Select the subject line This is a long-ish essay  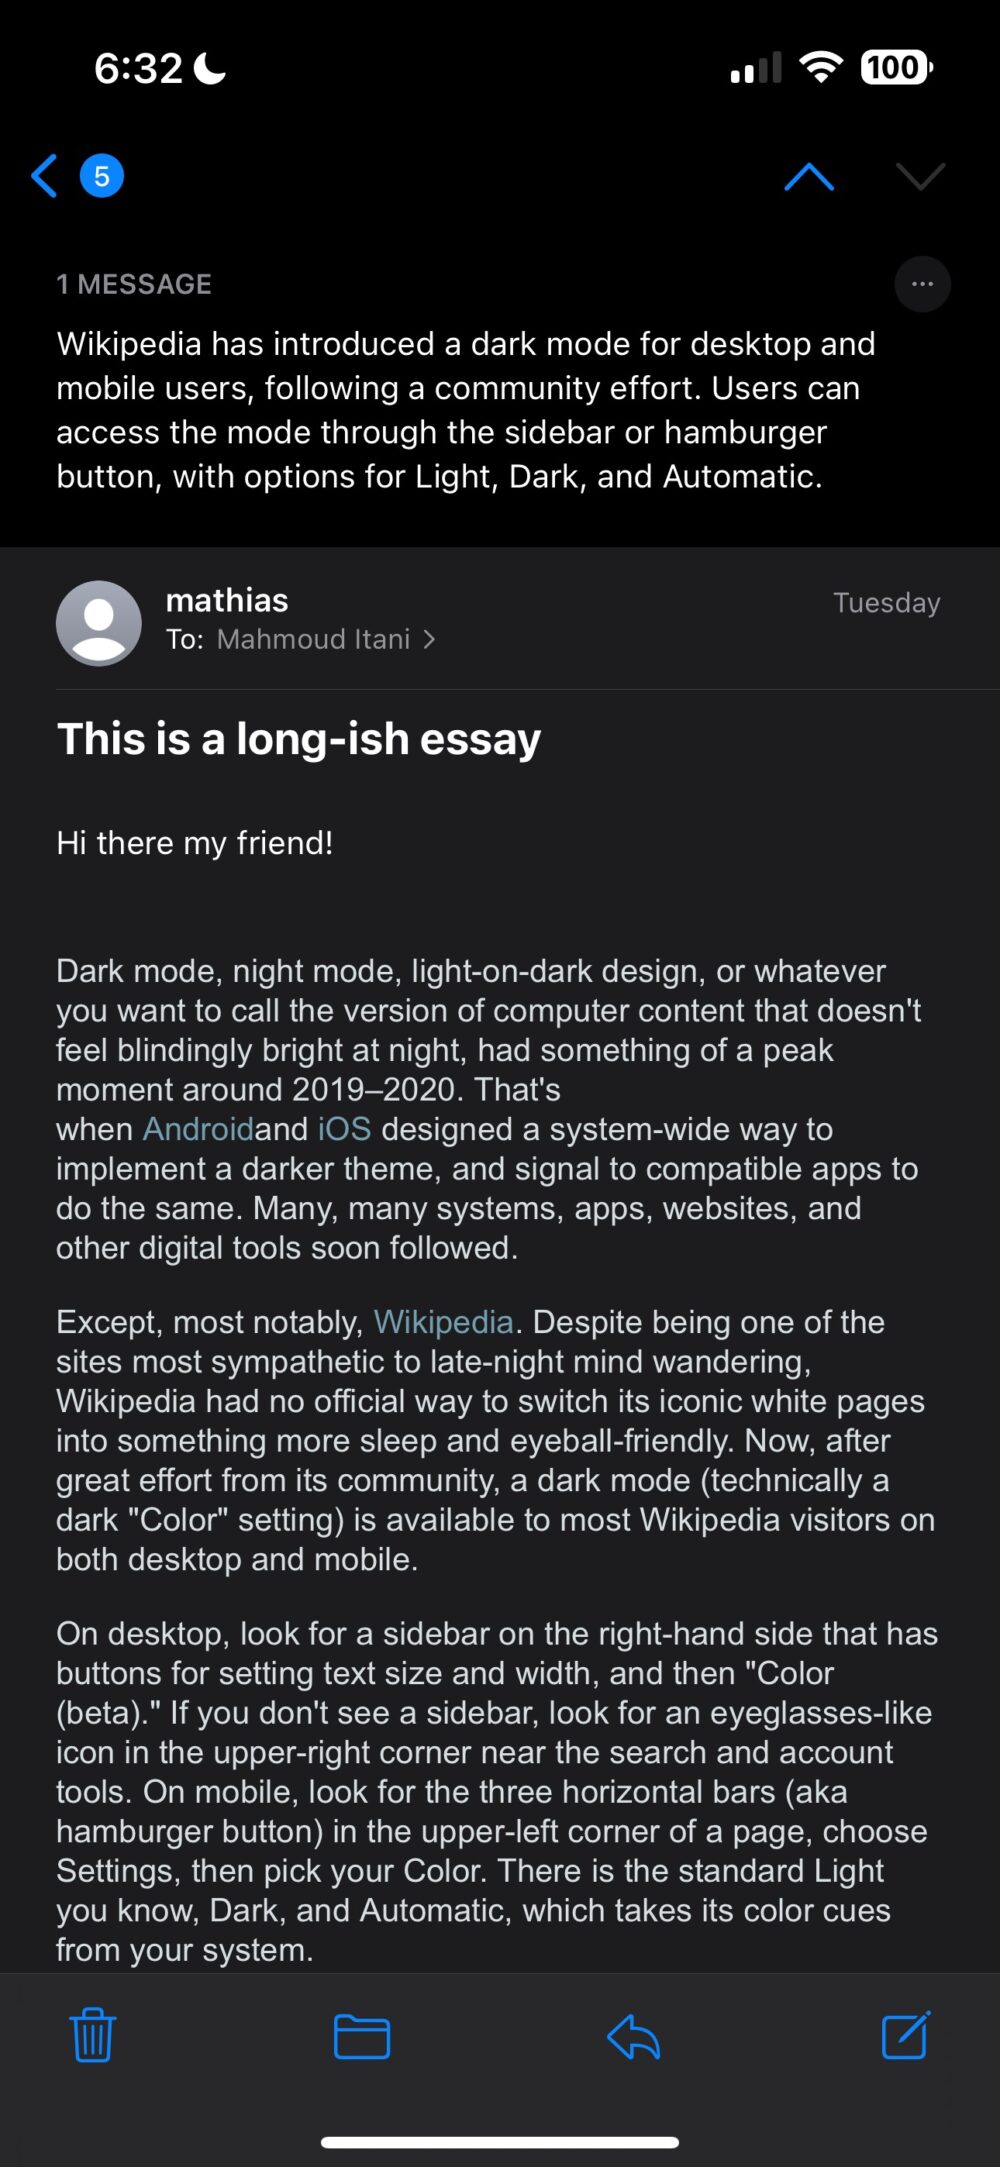[x=299, y=738]
